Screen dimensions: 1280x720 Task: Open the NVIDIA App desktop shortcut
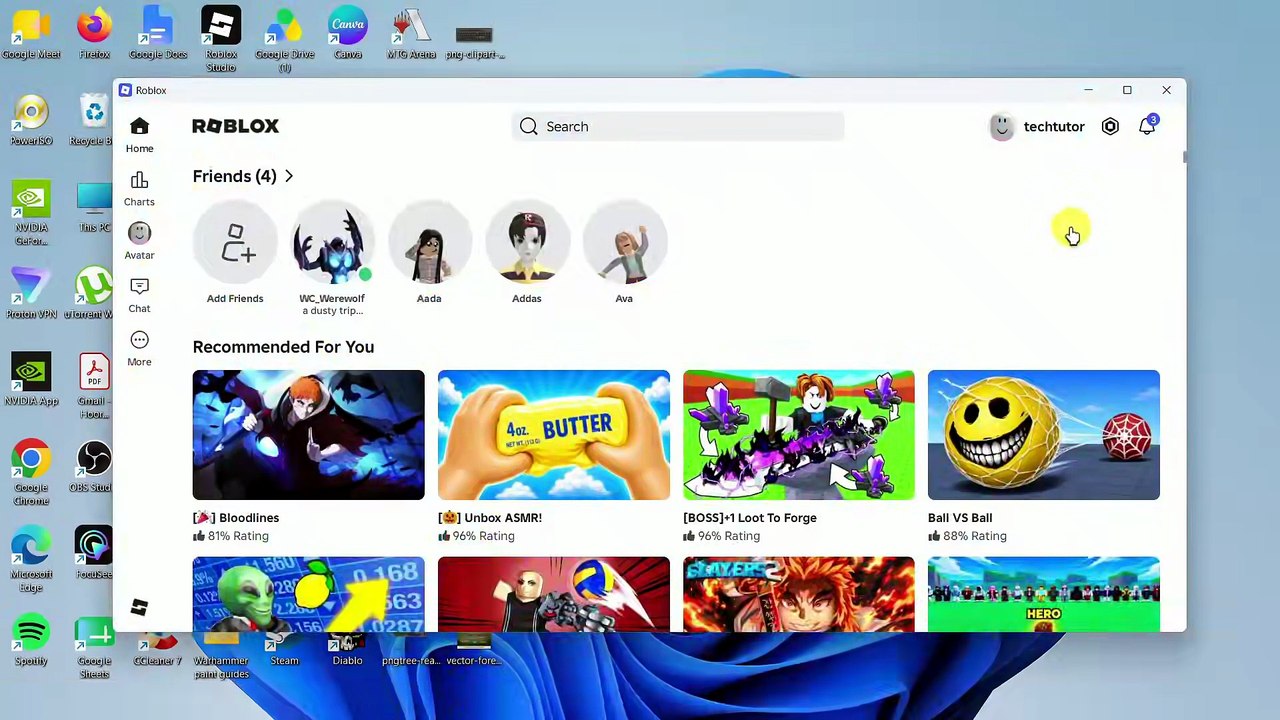coord(31,381)
